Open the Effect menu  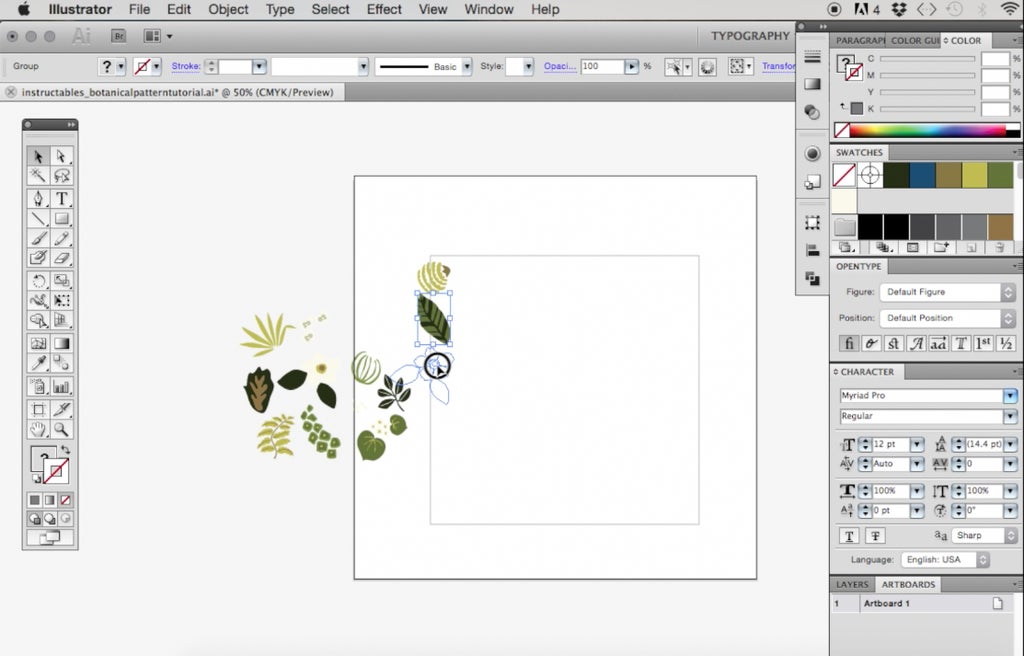(x=384, y=9)
